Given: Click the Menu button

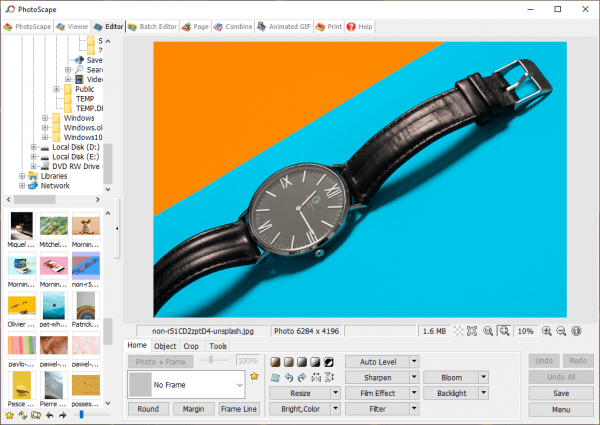Looking at the screenshot, I should pos(561,409).
